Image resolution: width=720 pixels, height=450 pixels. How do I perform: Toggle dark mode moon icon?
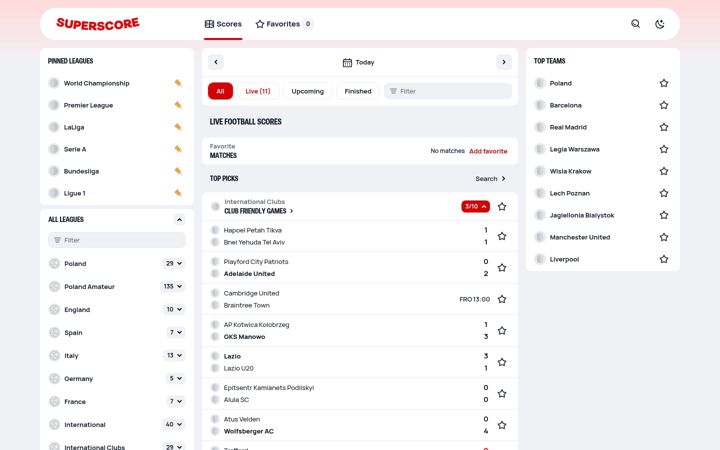coord(659,24)
